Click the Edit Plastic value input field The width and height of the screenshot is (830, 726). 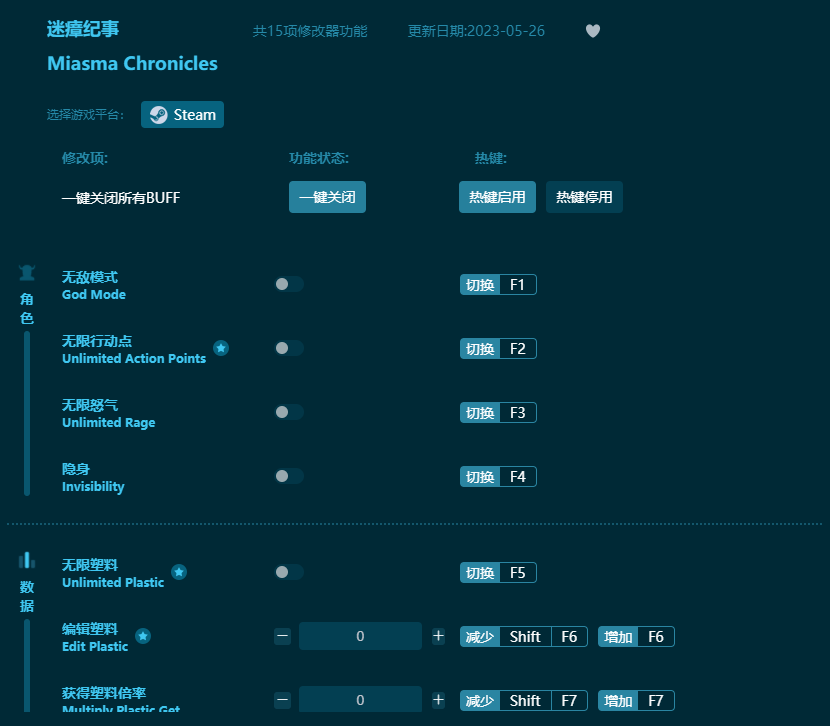tap(360, 635)
